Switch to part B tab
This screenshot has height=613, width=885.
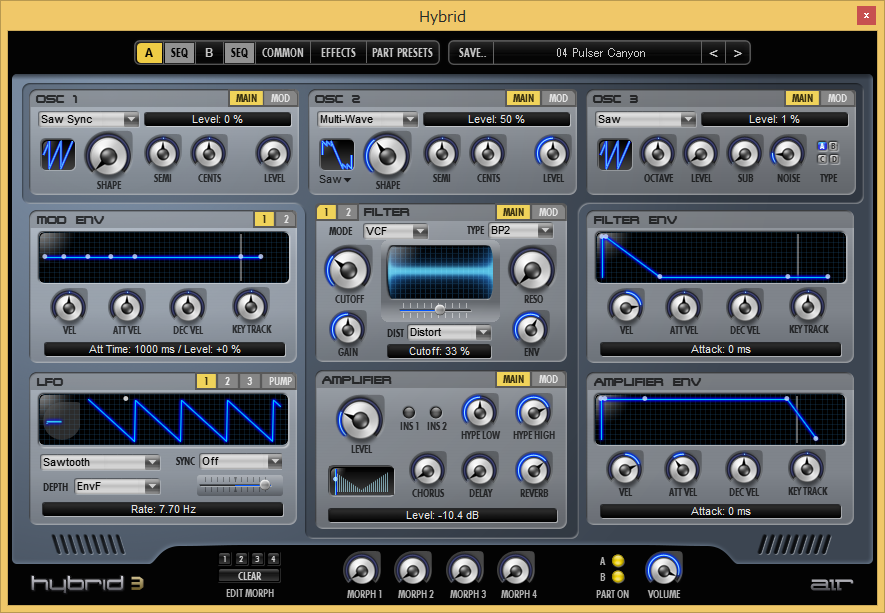pyautogui.click(x=209, y=52)
